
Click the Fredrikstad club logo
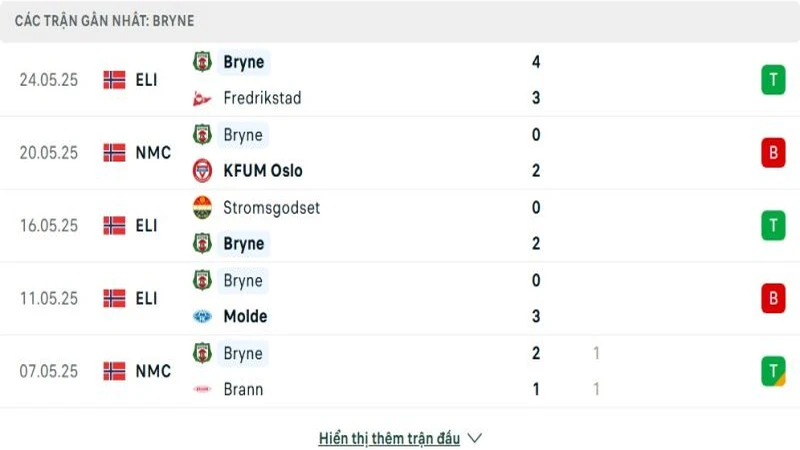202,98
